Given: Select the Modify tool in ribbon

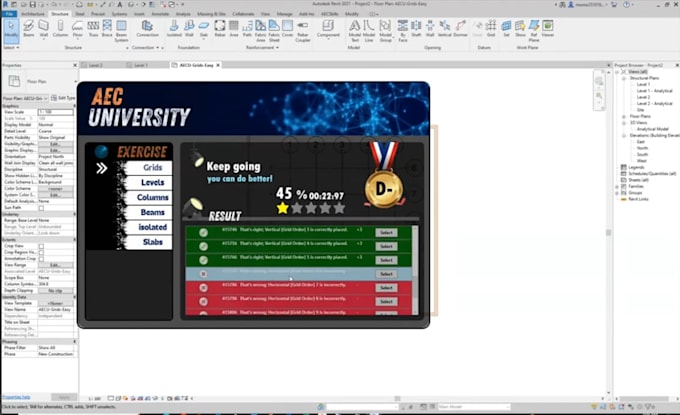Looking at the screenshot, I should coord(11,29).
